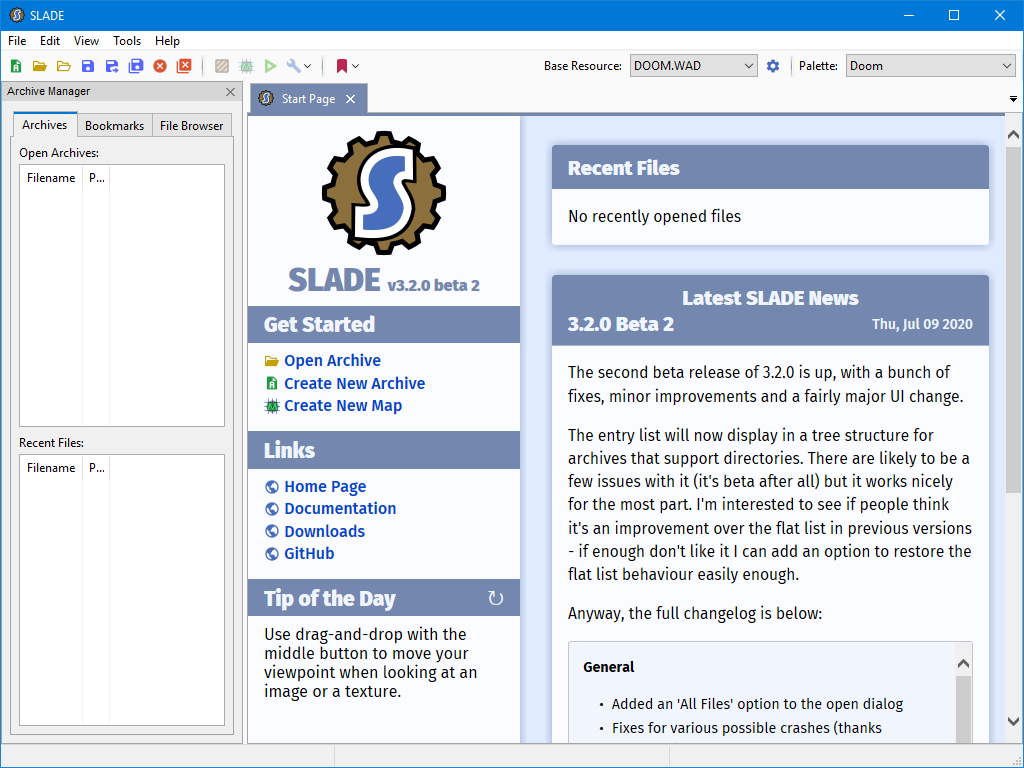This screenshot has width=1024, height=768.
Task: Click the globe icon beside Home Page
Action: 272,487
